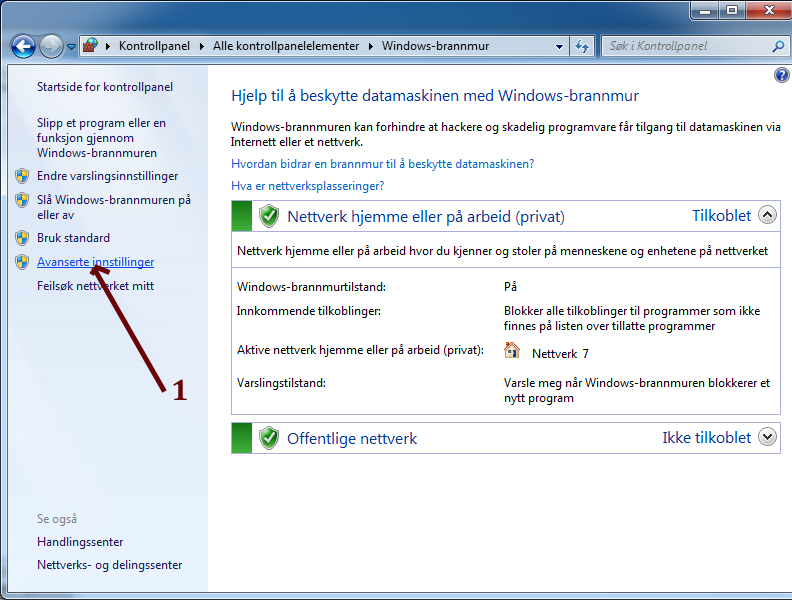Image resolution: width=792 pixels, height=600 pixels.
Task: Click green shield icon of private network
Action: tap(269, 216)
